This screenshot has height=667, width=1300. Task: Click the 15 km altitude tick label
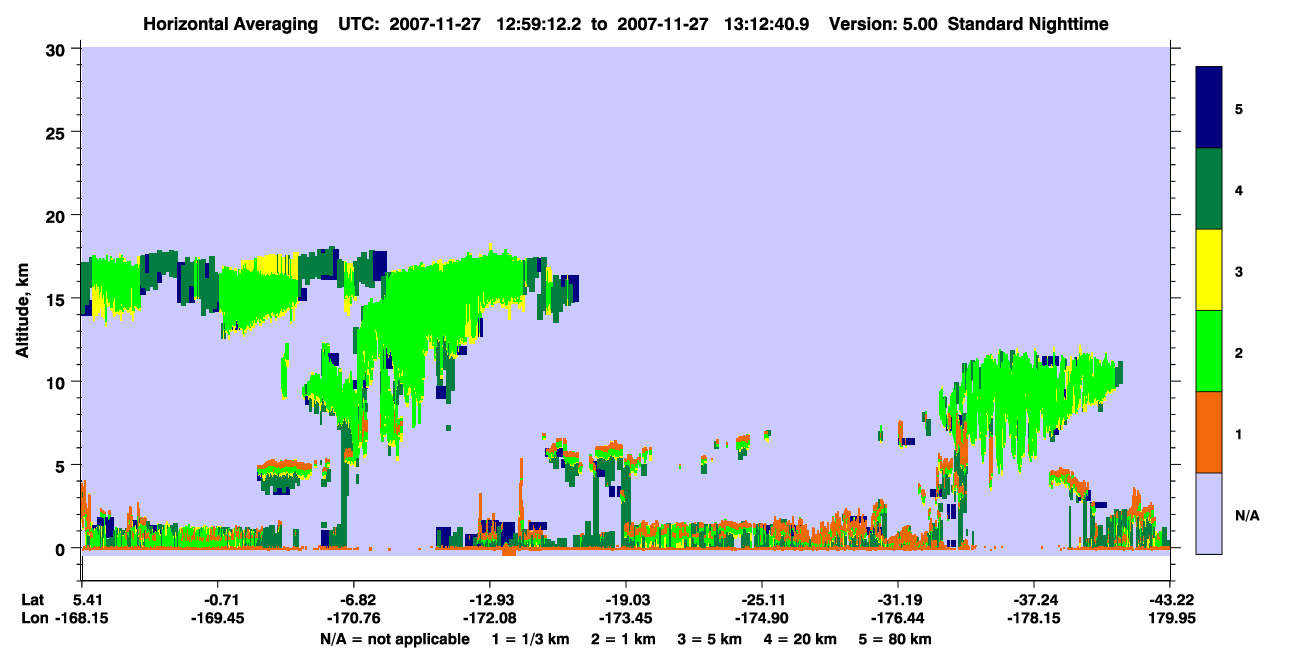click(58, 299)
